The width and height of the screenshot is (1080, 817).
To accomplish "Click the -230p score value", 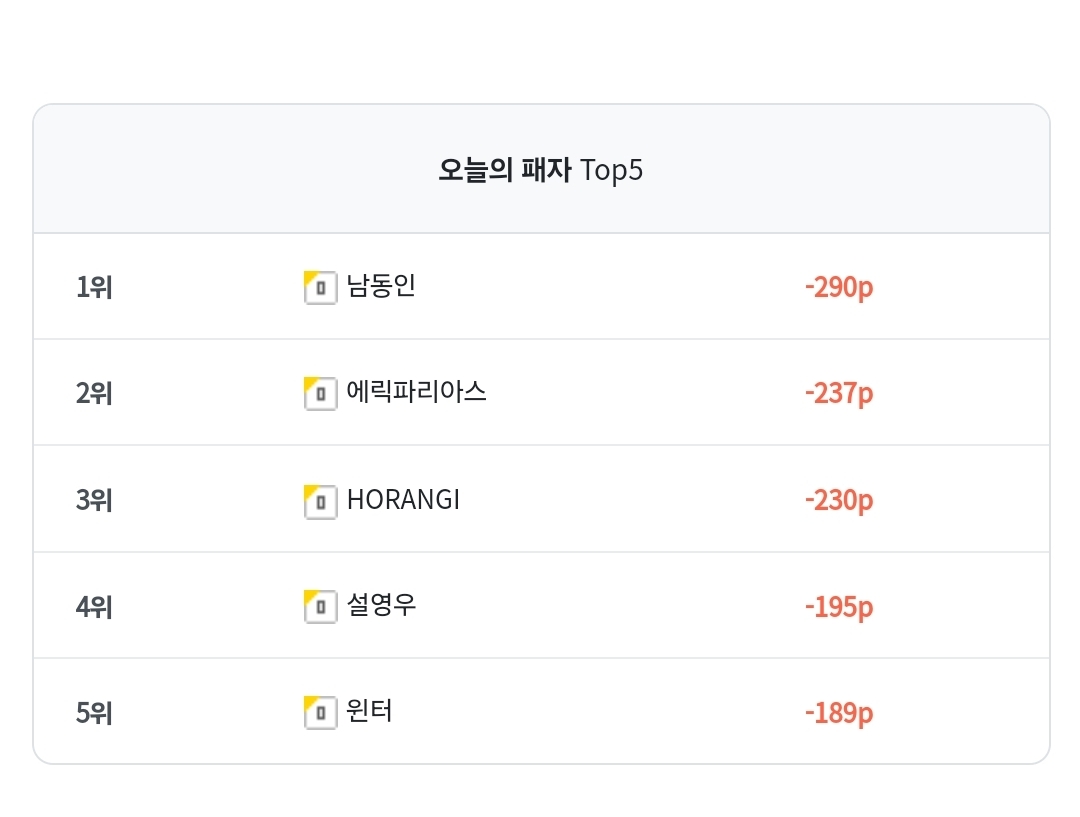I will pyautogui.click(x=839, y=501).
